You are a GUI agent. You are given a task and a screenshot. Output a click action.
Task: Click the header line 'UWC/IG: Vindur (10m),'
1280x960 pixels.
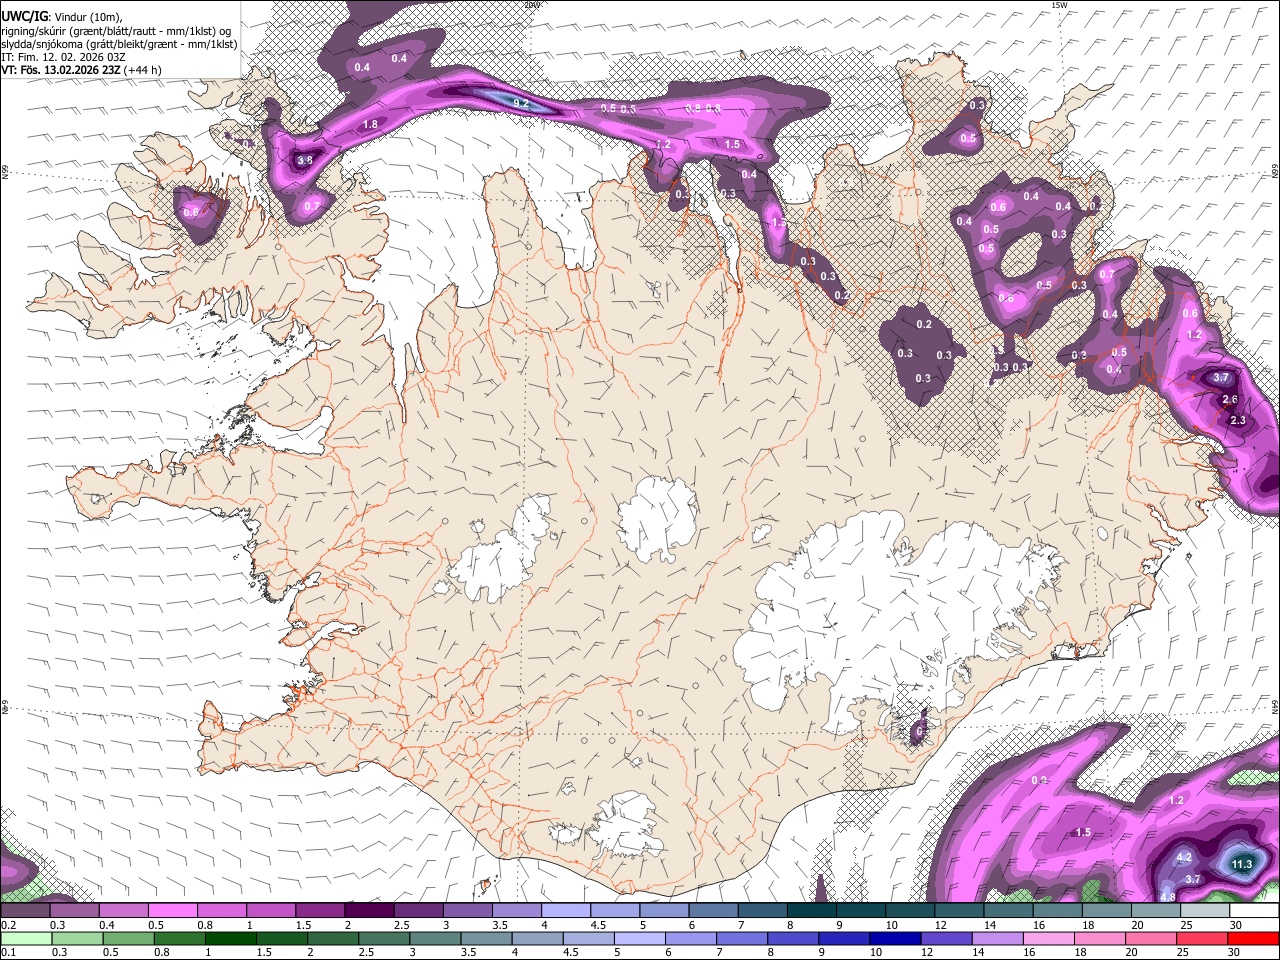[x=61, y=17]
